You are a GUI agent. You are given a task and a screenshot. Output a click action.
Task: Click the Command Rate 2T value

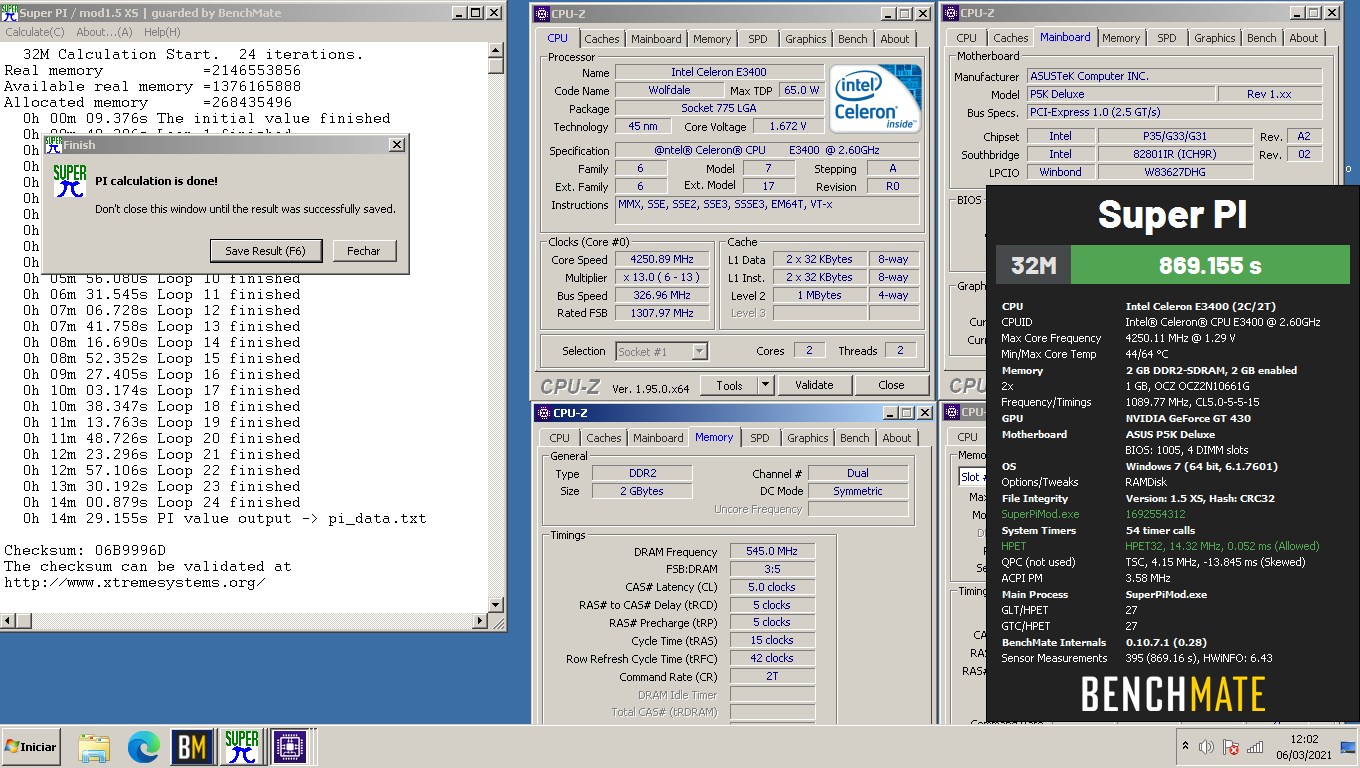click(772, 677)
